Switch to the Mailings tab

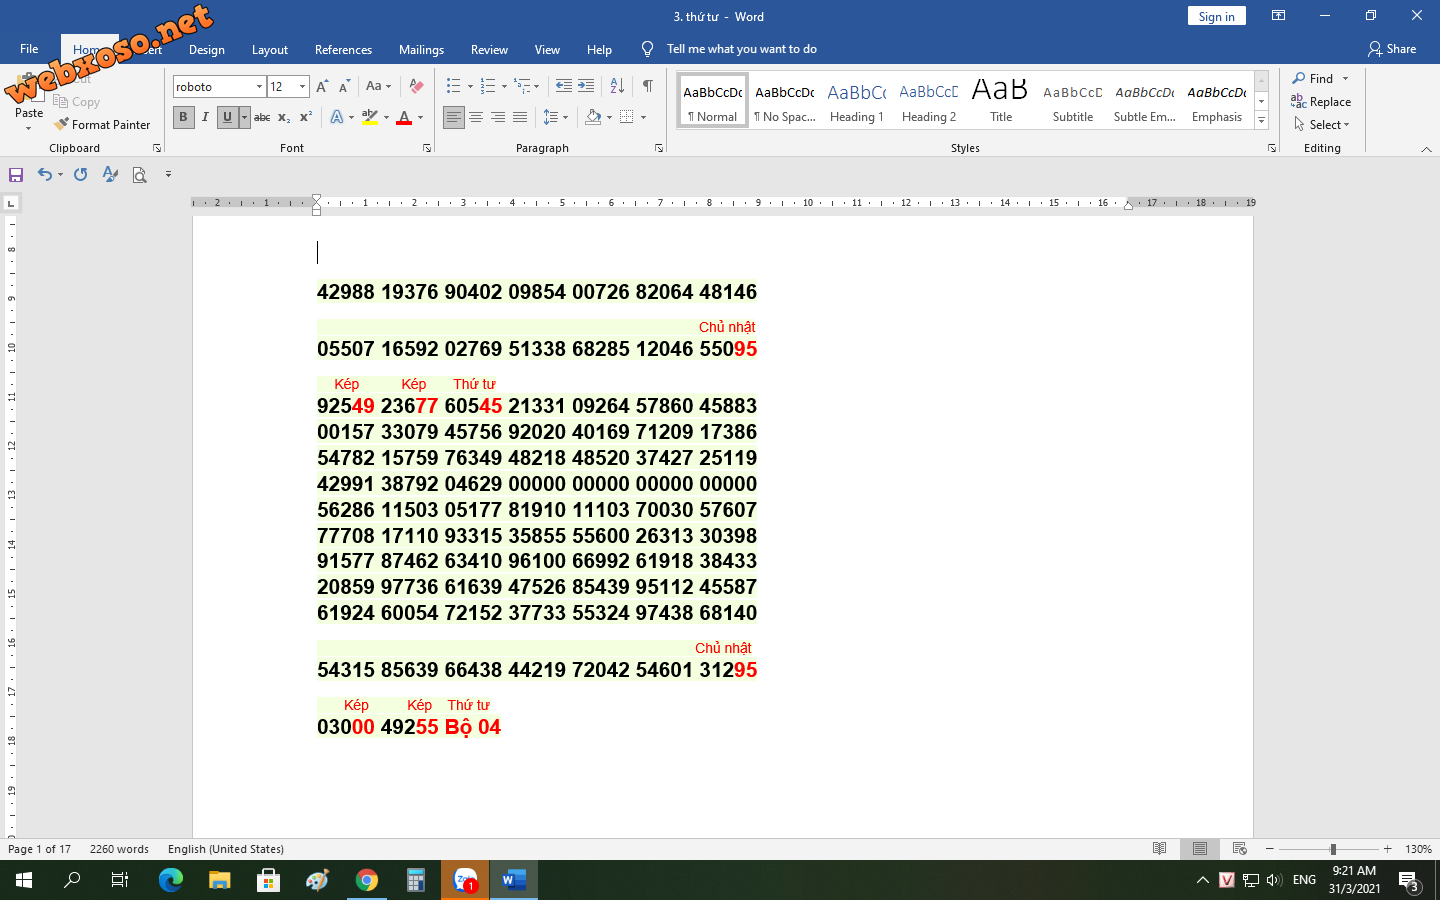click(421, 50)
